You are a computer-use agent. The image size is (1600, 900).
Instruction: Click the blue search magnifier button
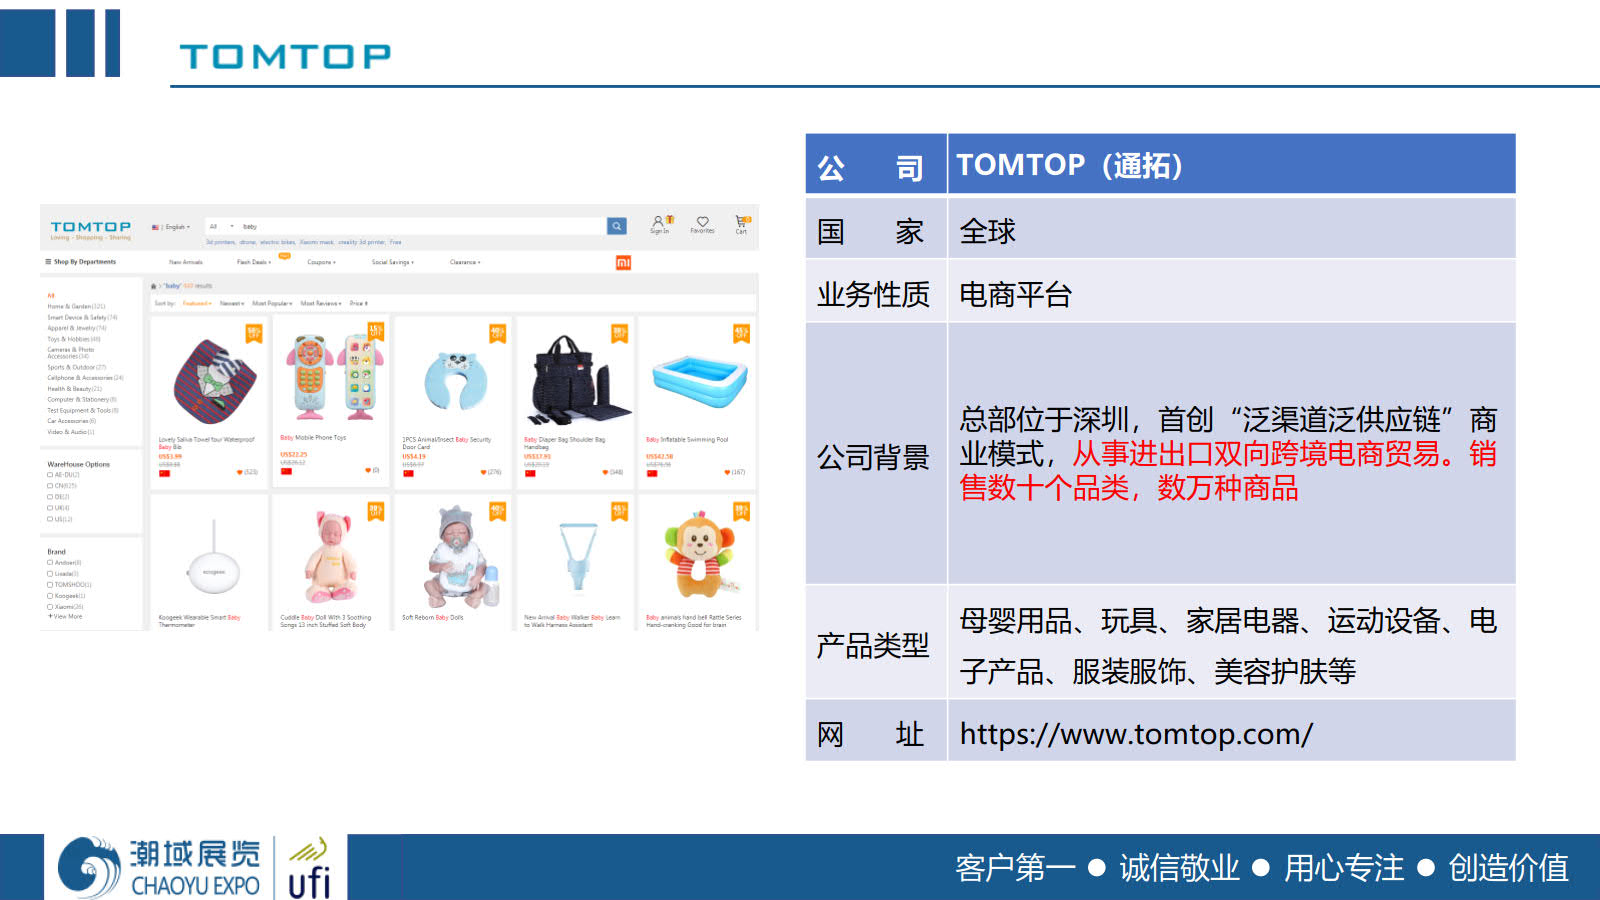617,226
